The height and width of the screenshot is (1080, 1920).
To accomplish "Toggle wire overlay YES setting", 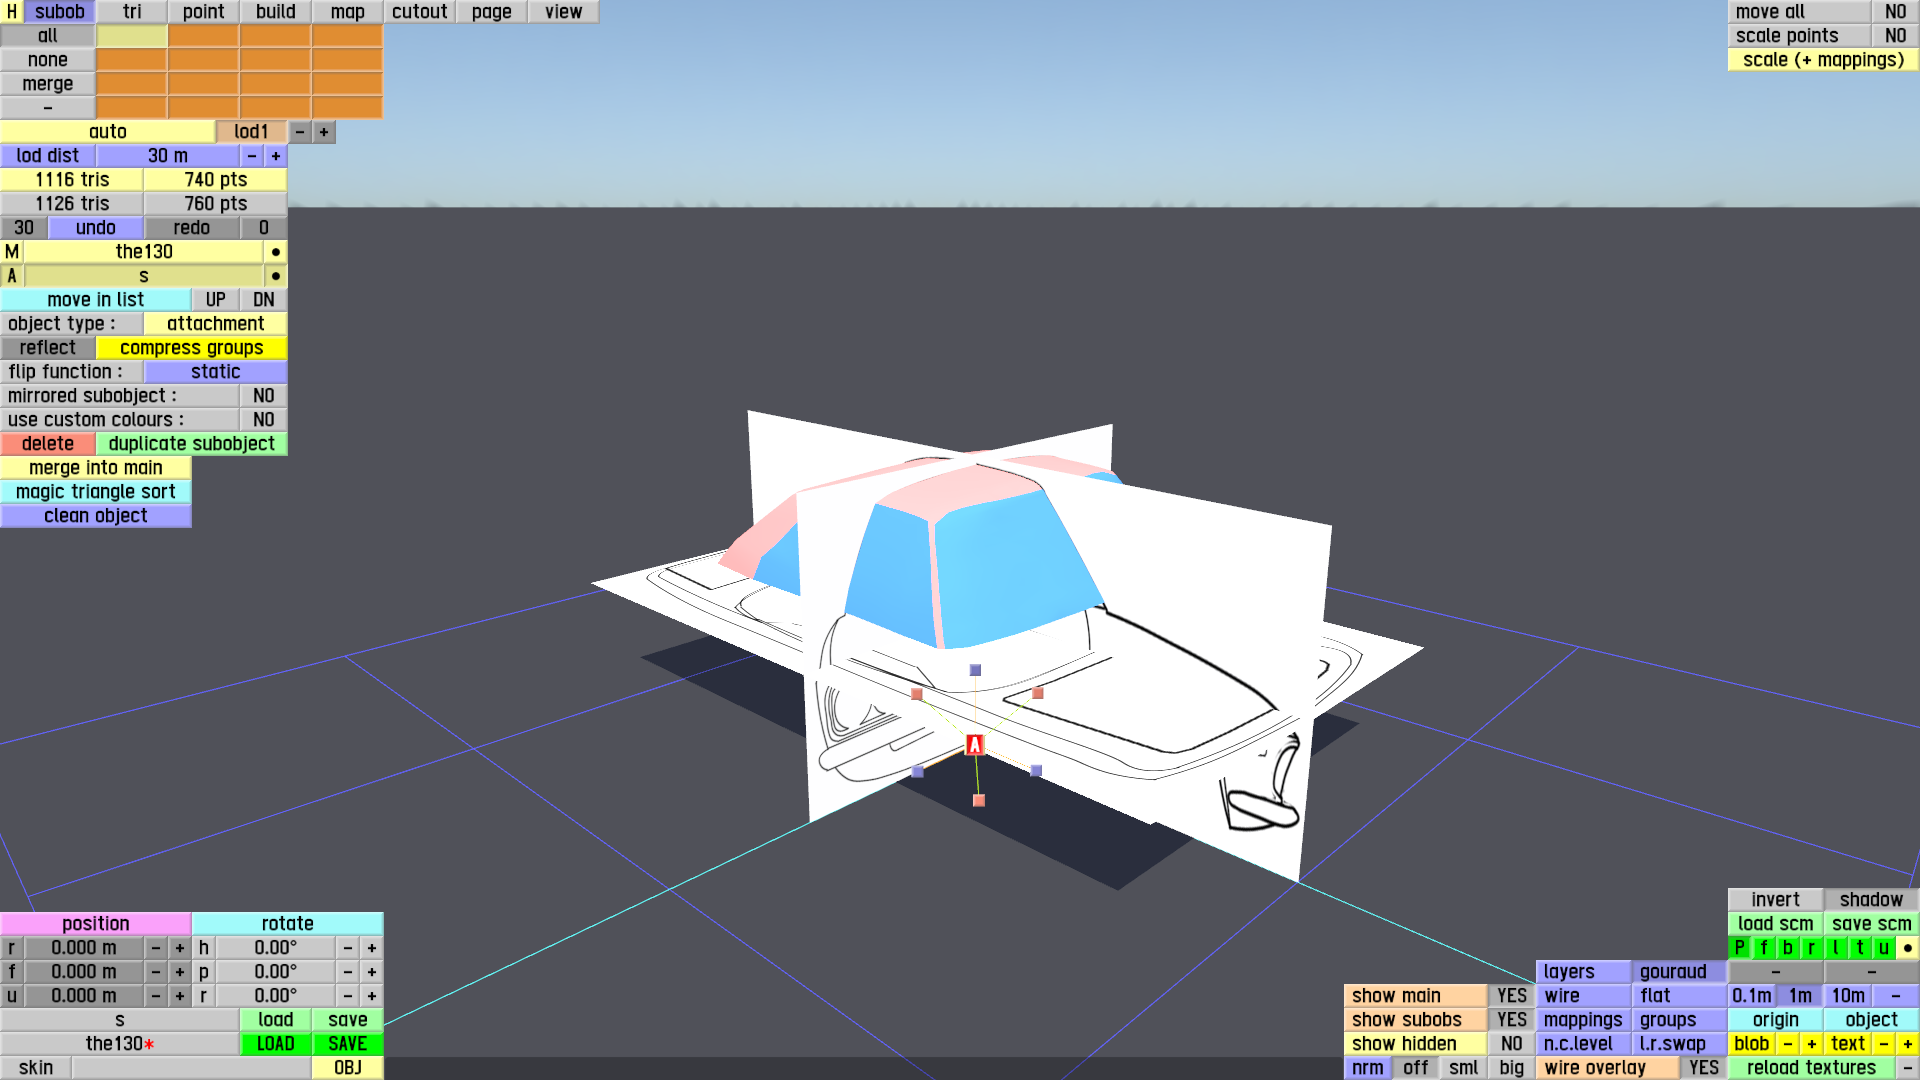I will [x=1703, y=1068].
